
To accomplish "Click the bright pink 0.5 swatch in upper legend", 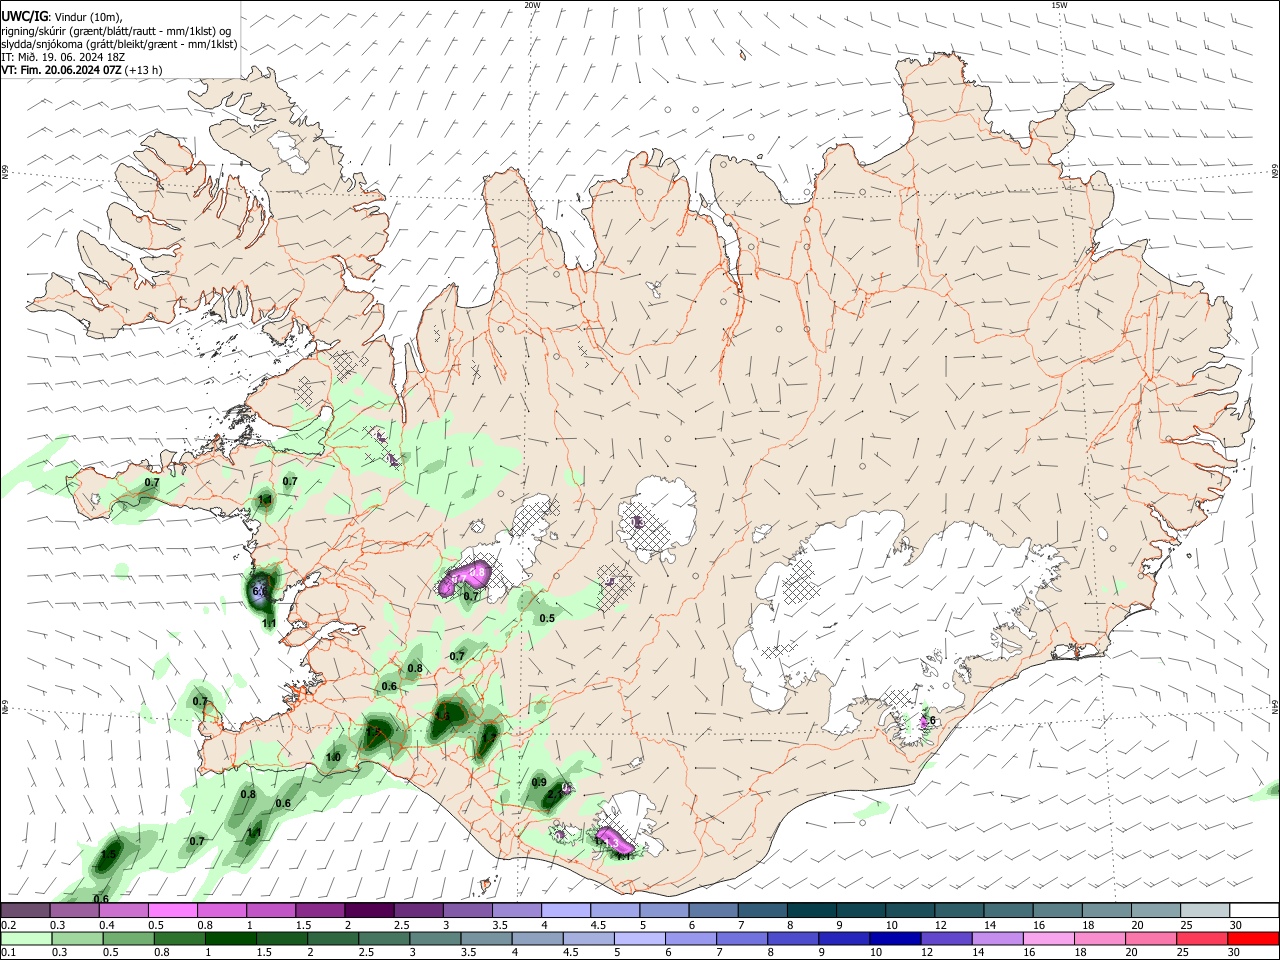I will 172,910.
